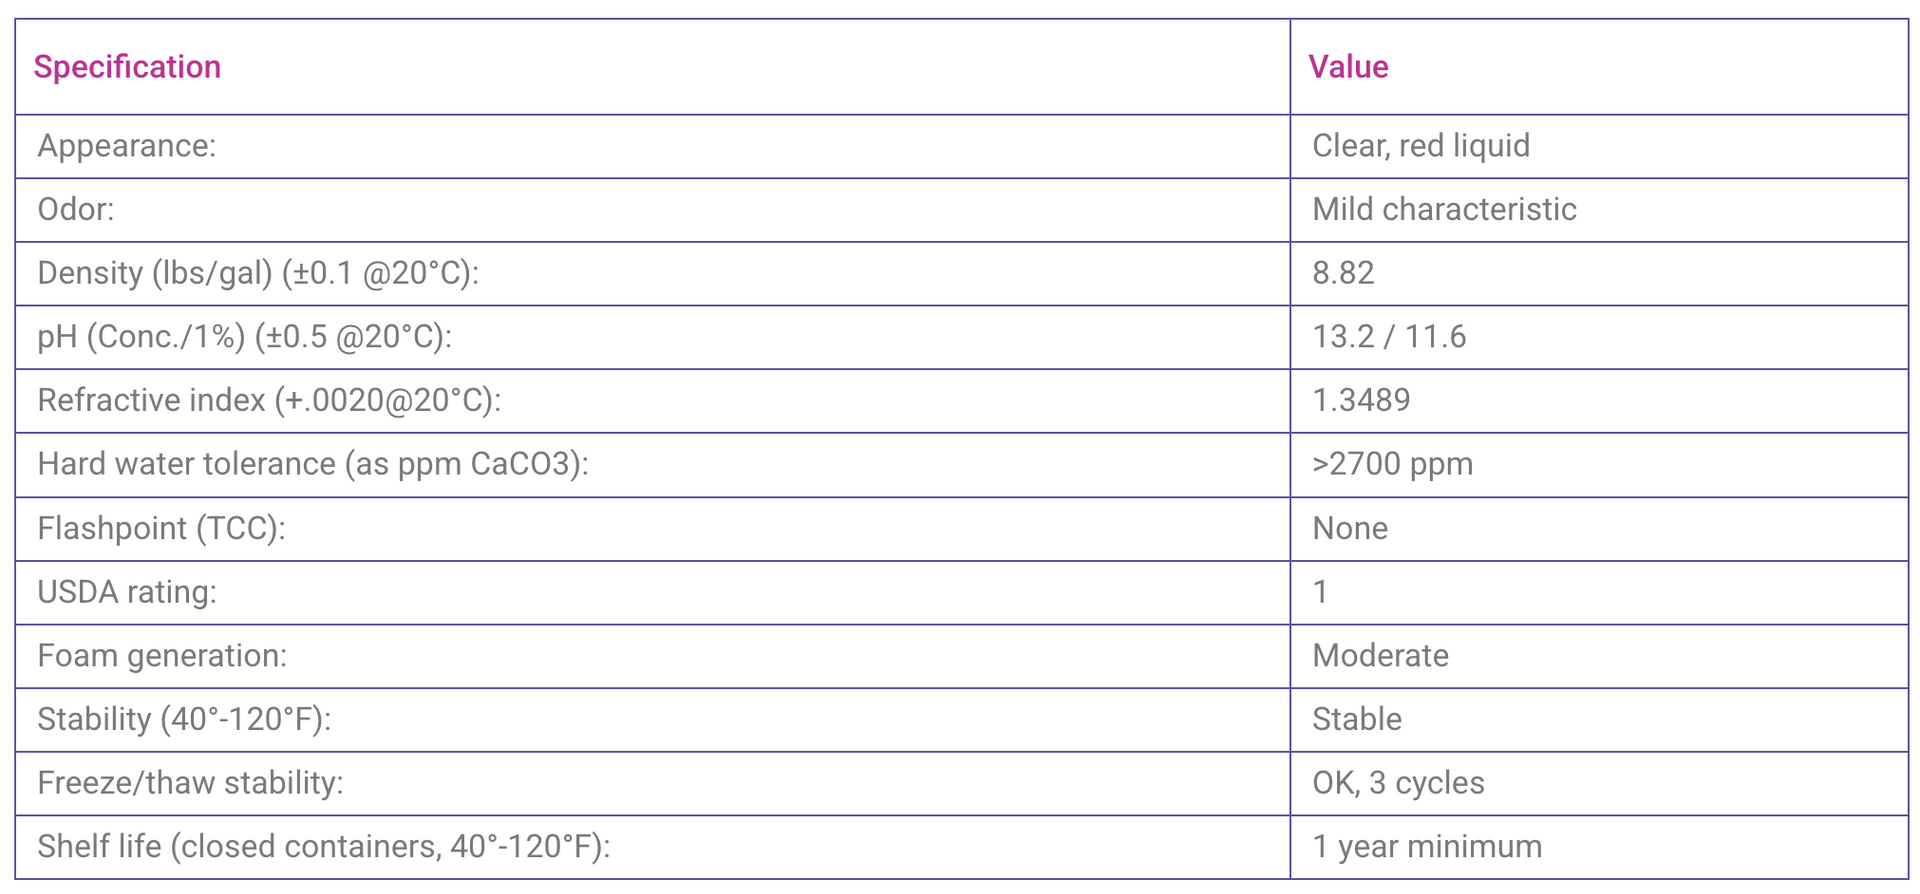1920x894 pixels.
Task: Click the 8.82 density value
Action: [1343, 273]
